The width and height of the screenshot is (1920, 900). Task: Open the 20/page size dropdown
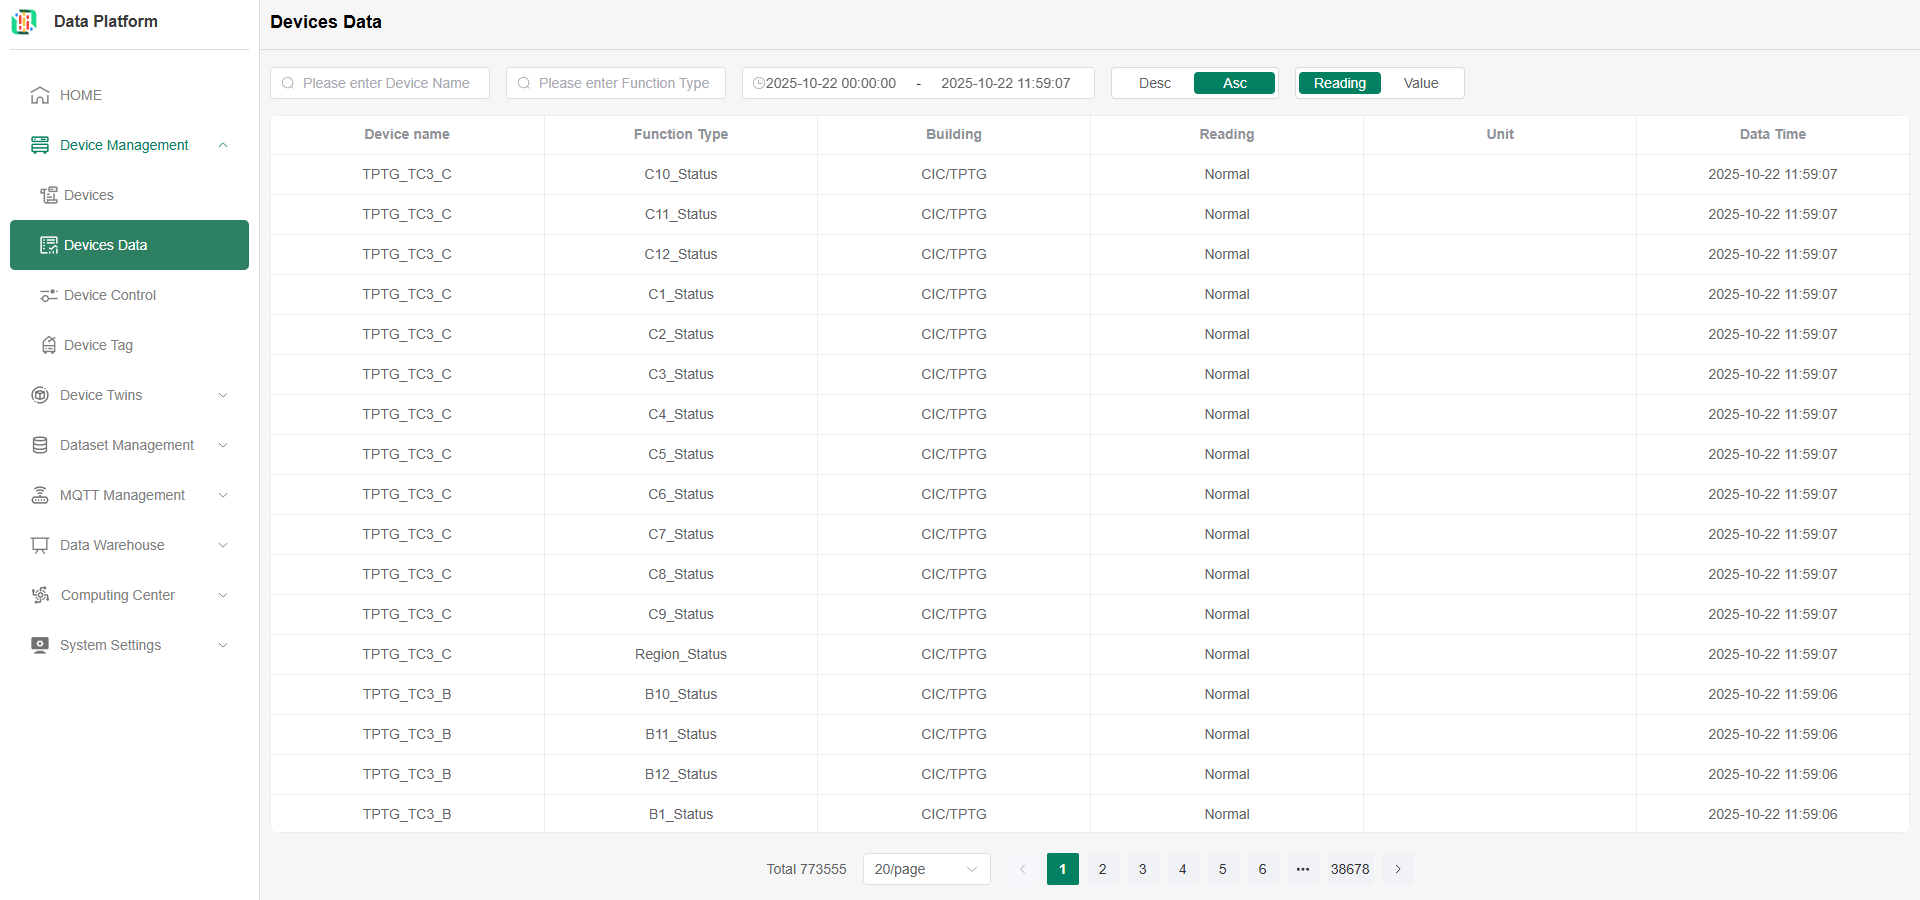tap(925, 869)
